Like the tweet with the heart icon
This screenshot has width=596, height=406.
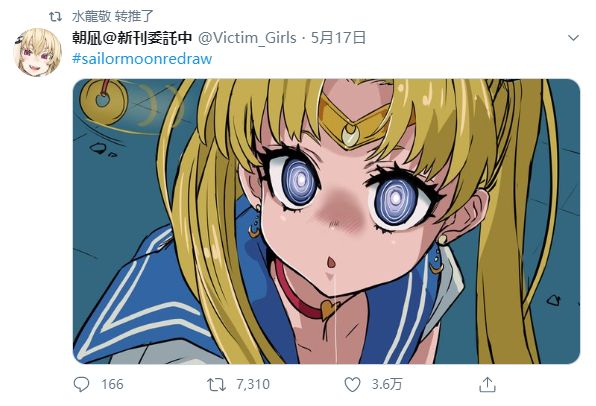click(352, 384)
